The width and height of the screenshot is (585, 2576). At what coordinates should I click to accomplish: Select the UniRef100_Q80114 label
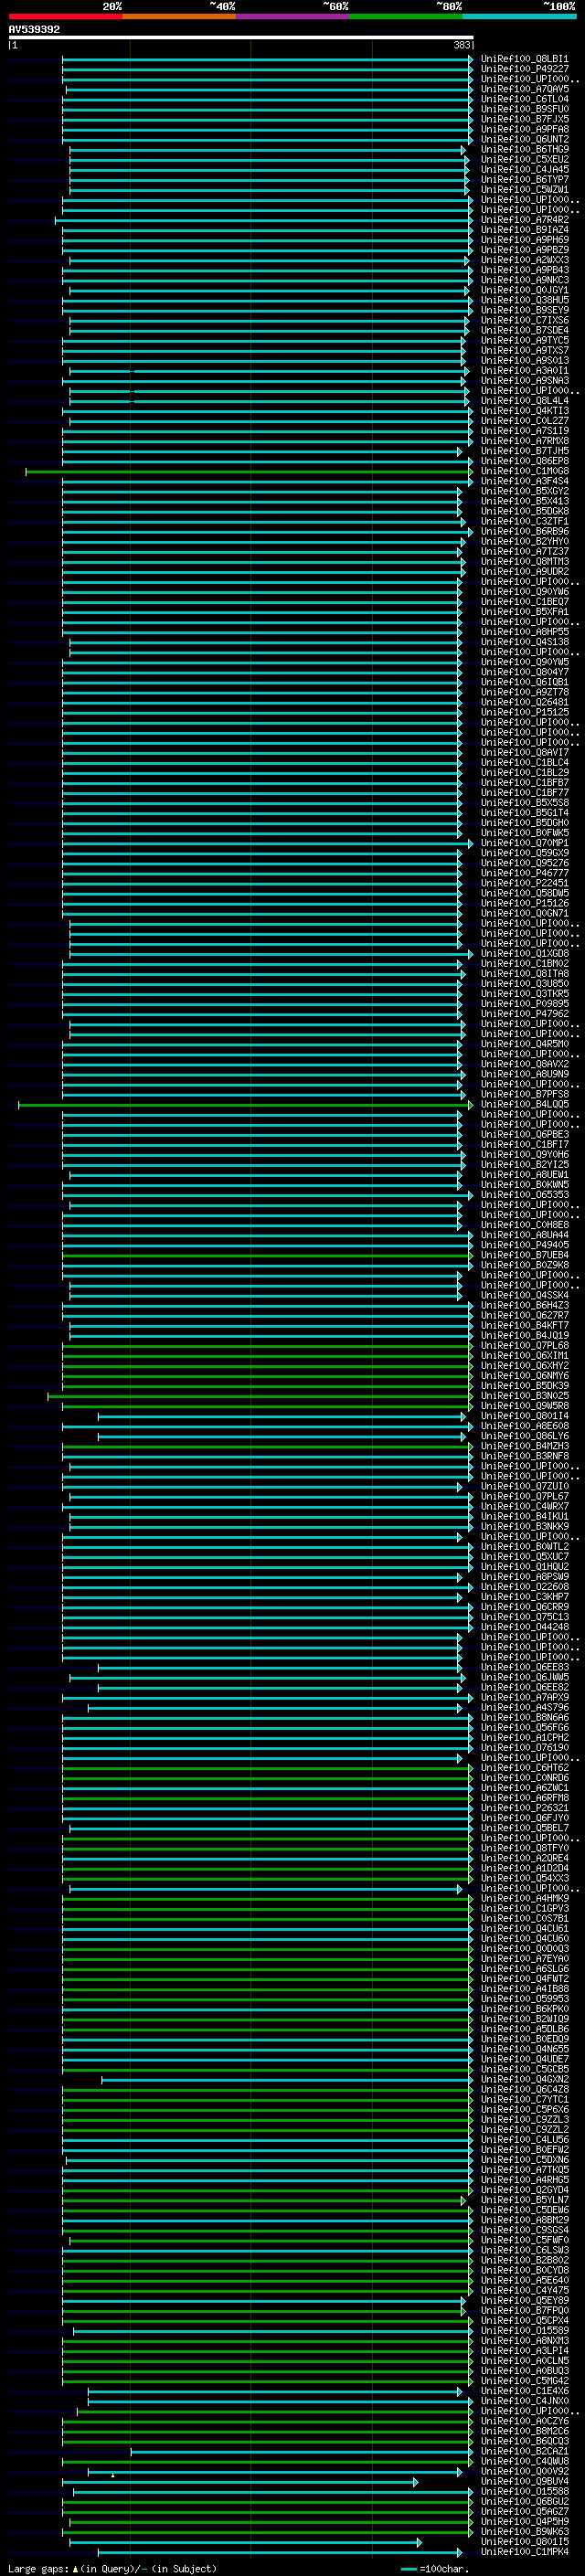[x=525, y=1416]
